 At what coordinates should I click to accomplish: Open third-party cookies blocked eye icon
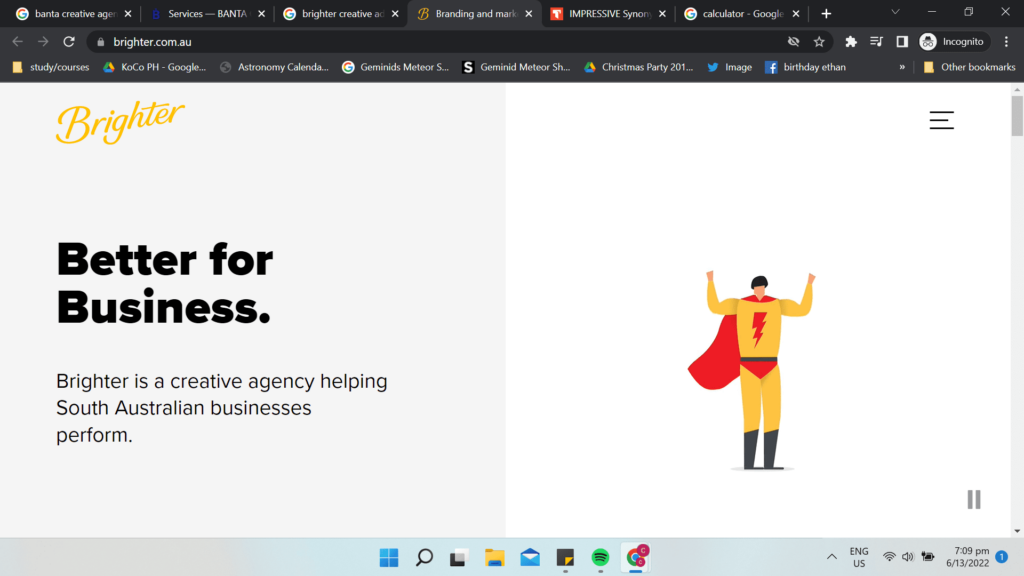coord(793,42)
